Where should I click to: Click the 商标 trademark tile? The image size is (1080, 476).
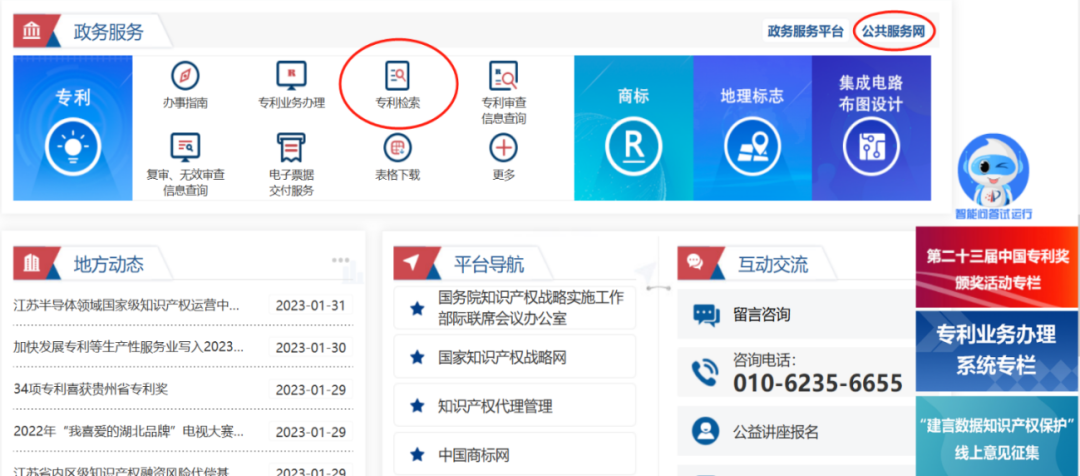coord(633,128)
